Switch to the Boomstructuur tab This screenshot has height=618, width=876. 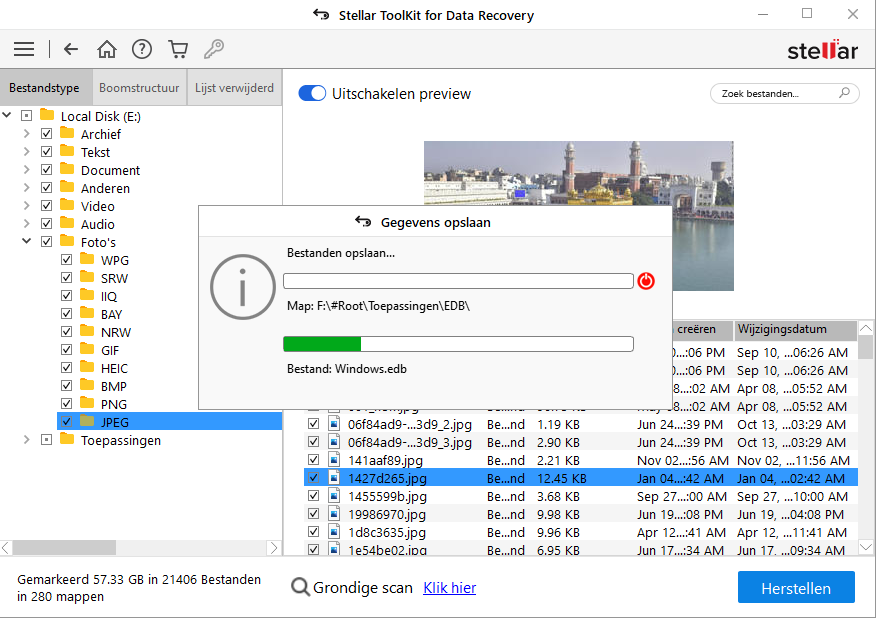click(x=139, y=87)
